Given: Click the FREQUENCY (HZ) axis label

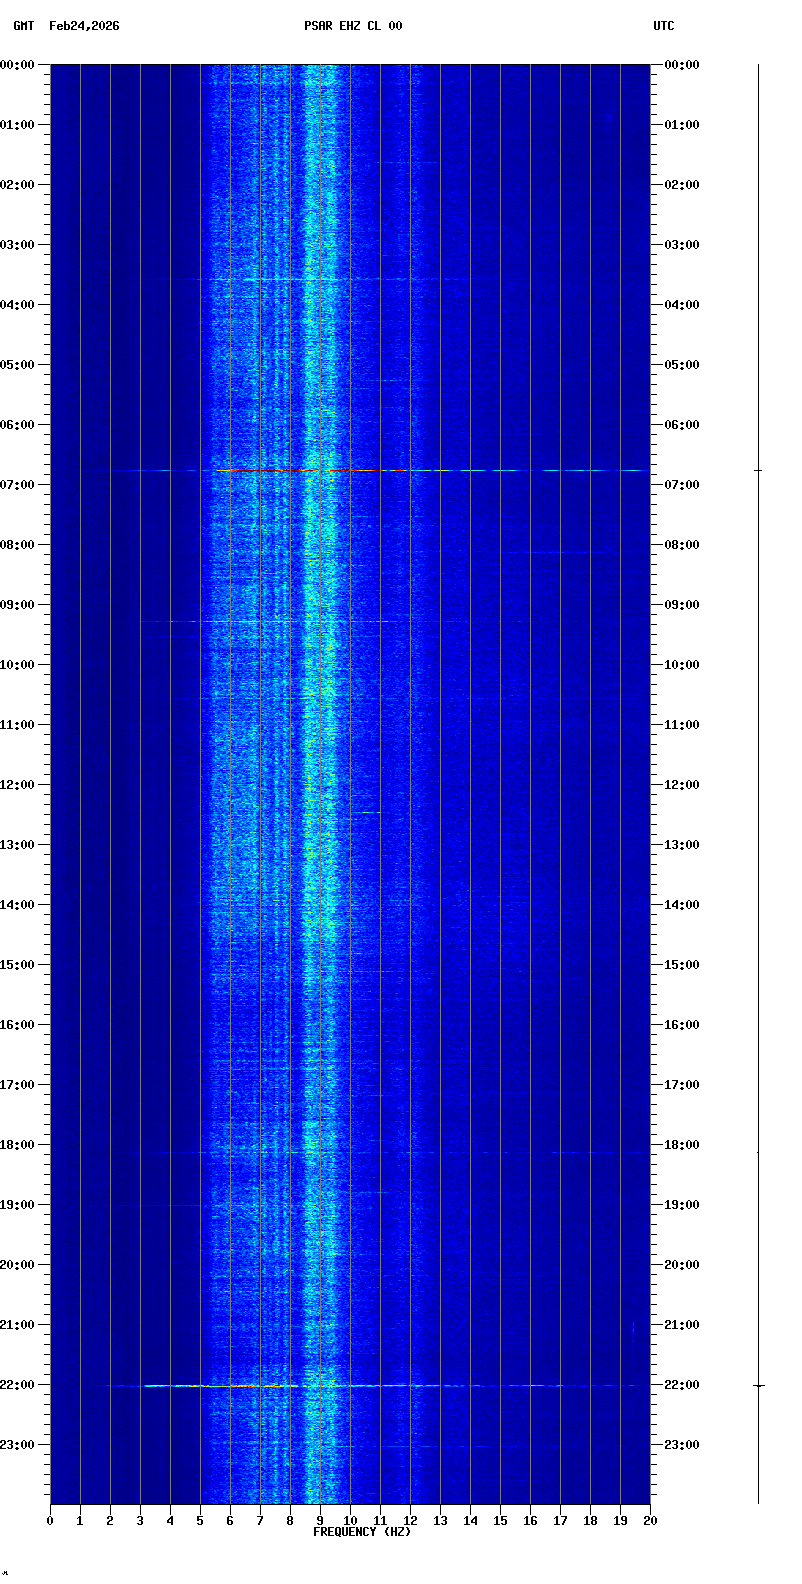Looking at the screenshot, I should (x=362, y=1532).
